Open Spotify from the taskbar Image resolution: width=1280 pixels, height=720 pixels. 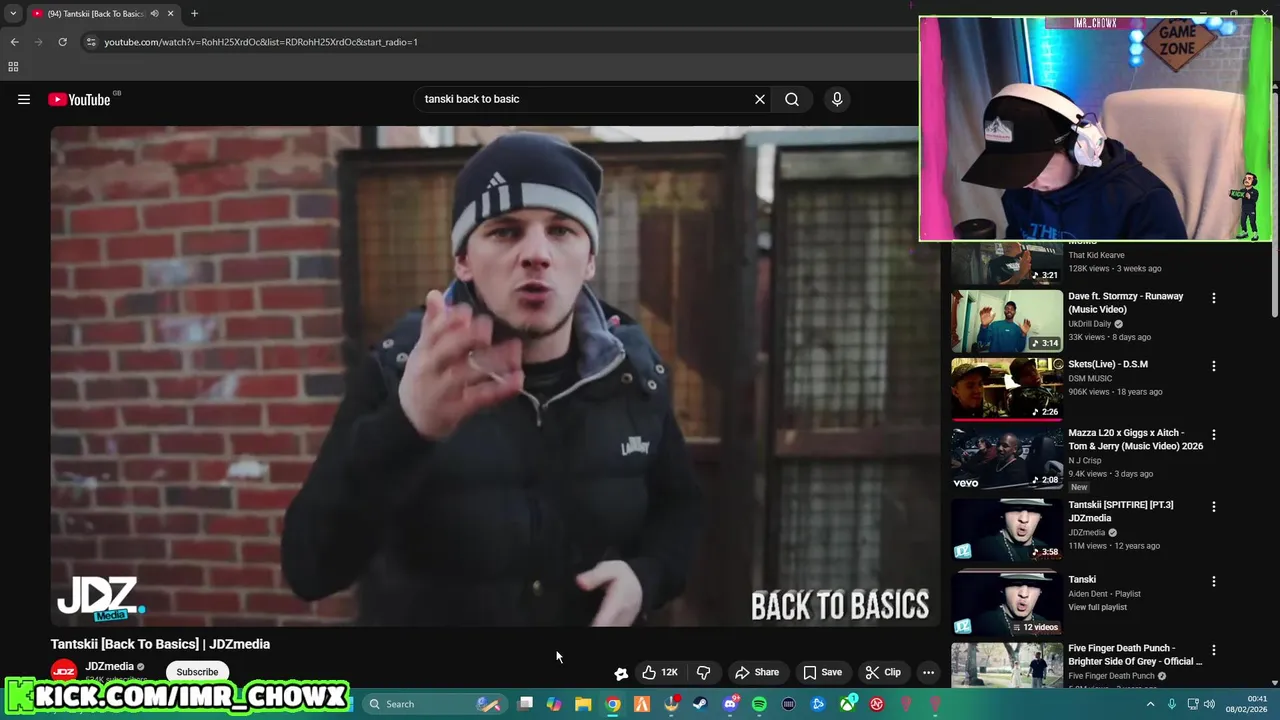tap(759, 704)
